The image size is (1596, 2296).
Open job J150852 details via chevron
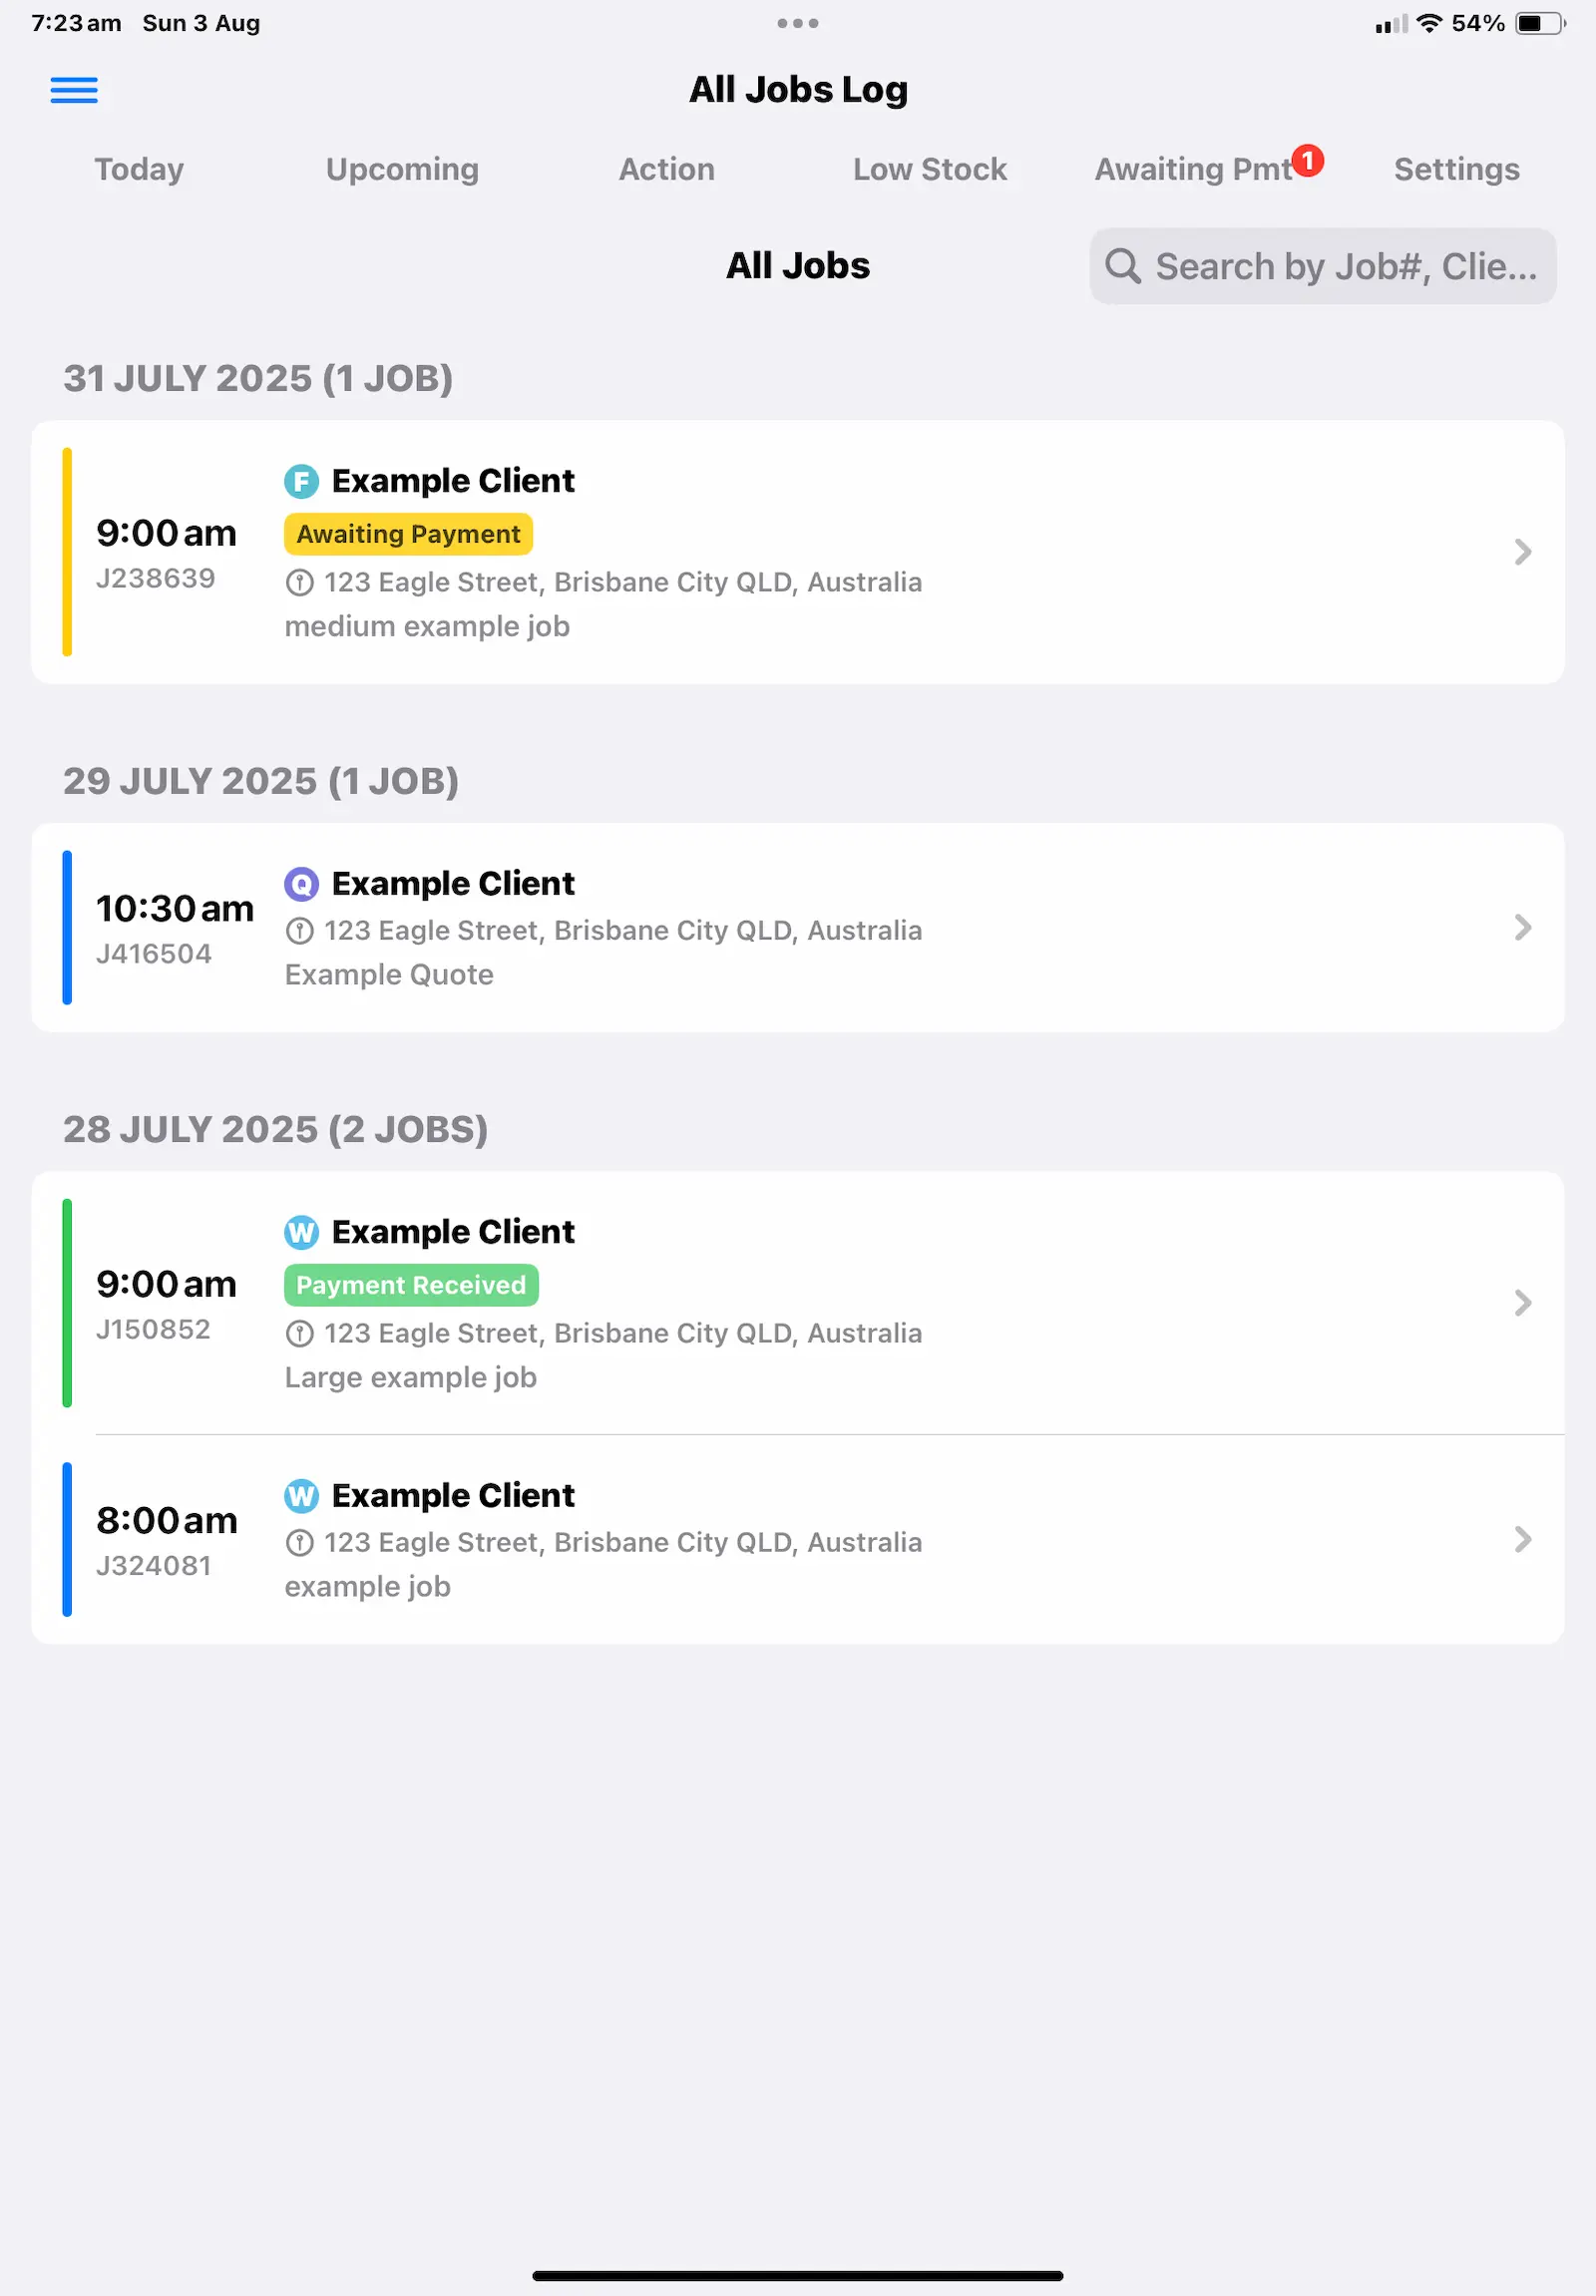point(1522,1302)
